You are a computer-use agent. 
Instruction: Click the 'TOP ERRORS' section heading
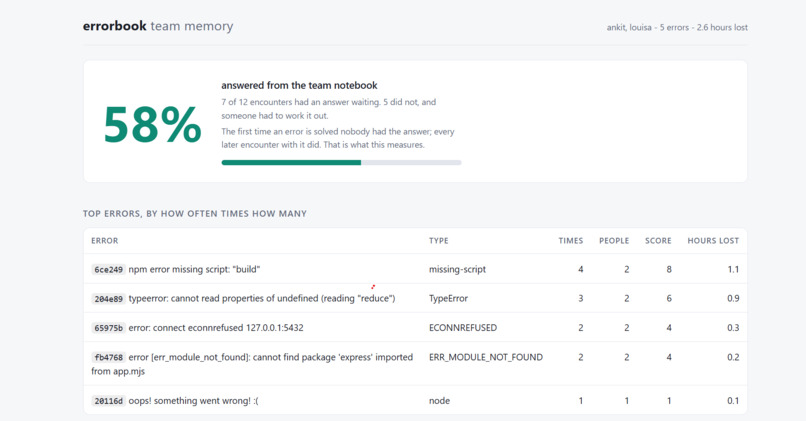tap(195, 213)
